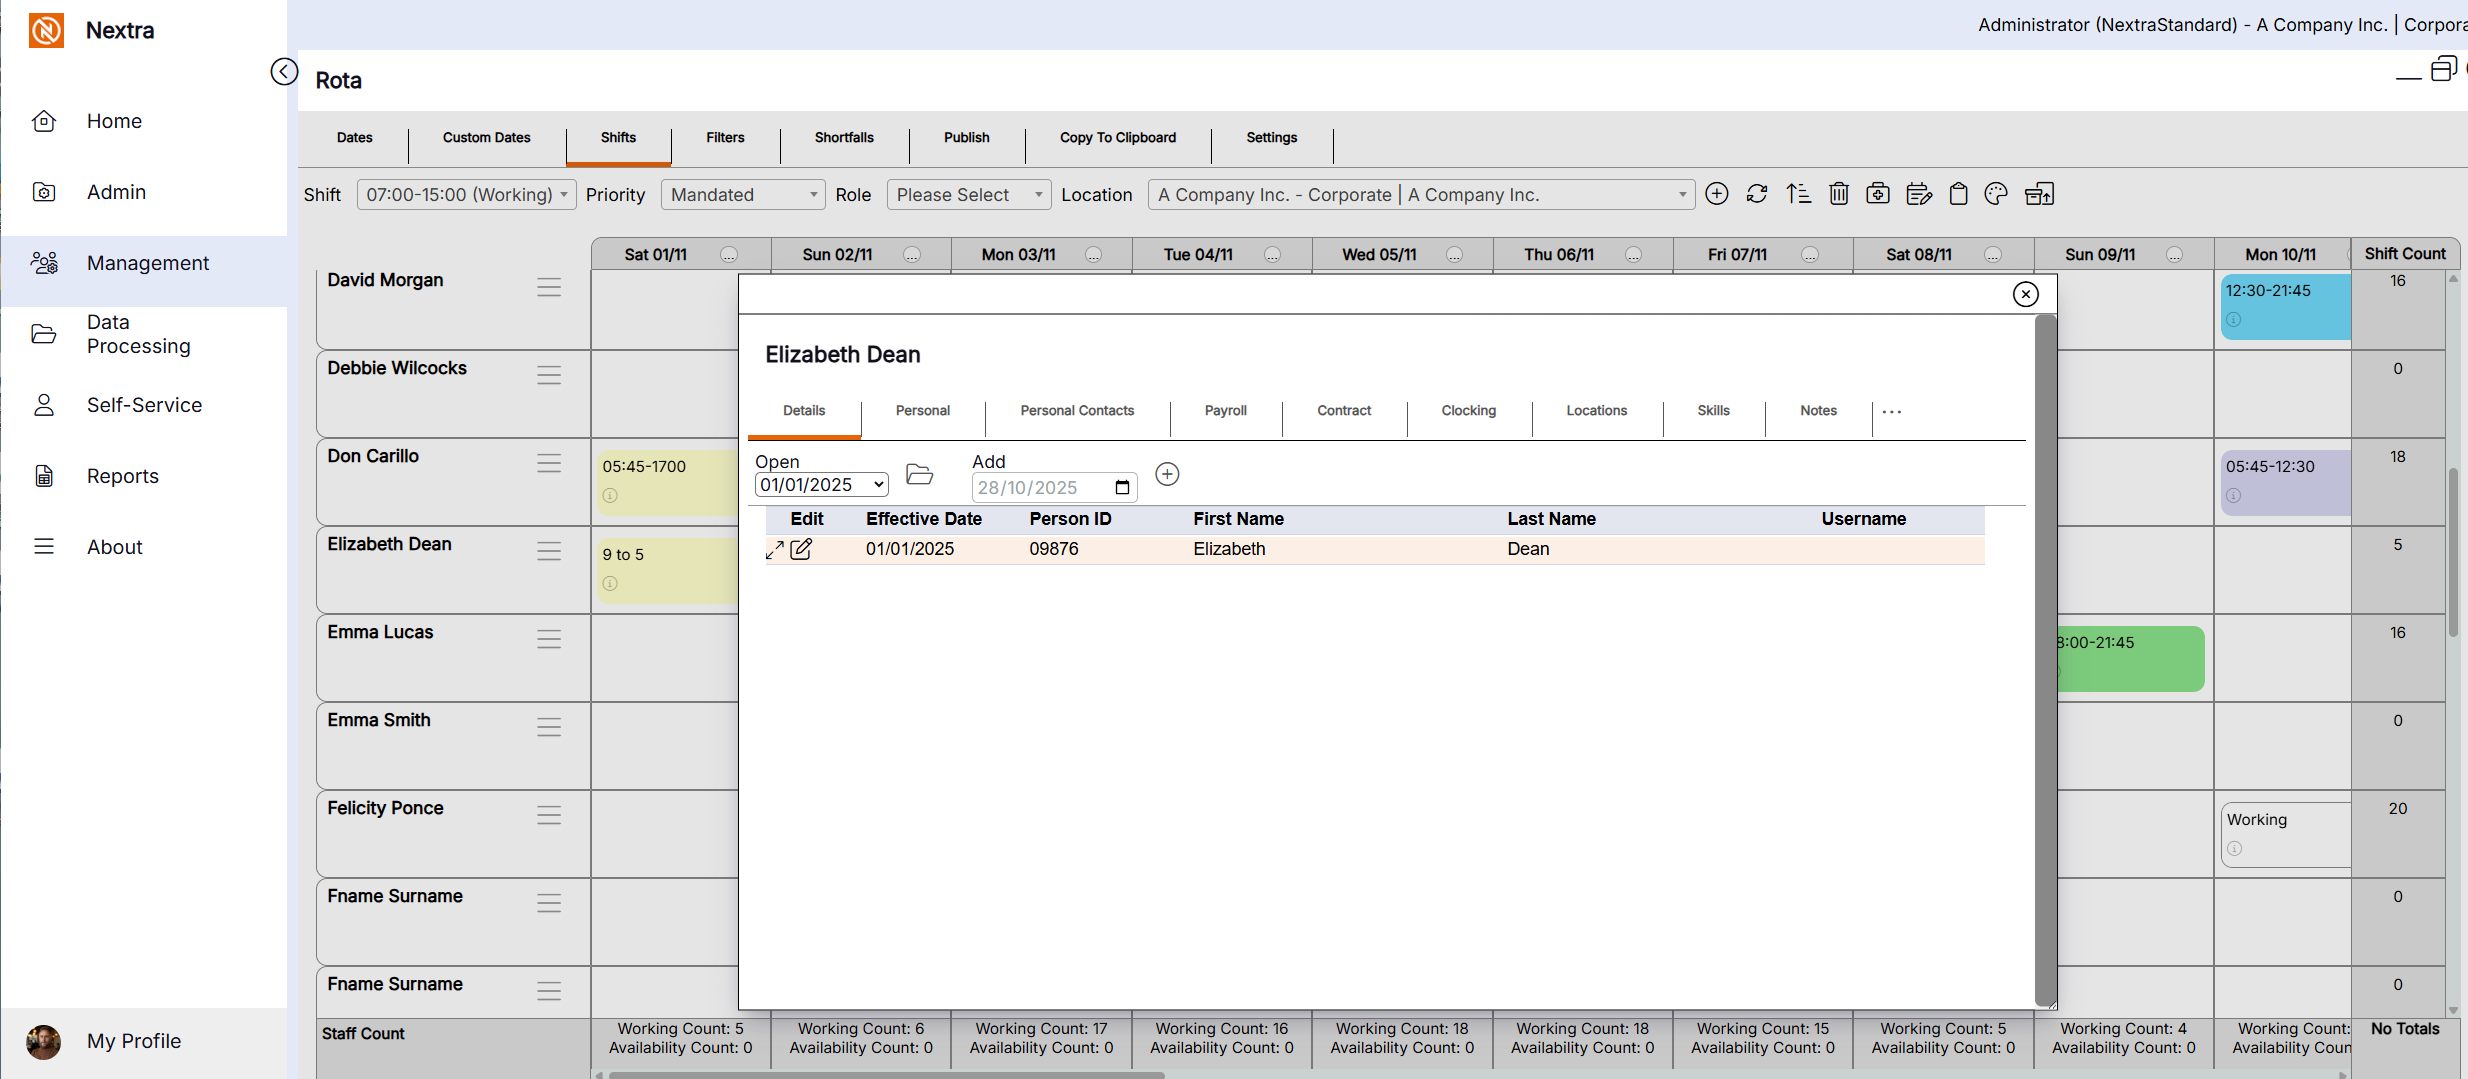
Task: Open the Priority dropdown set to Mandated
Action: [743, 194]
